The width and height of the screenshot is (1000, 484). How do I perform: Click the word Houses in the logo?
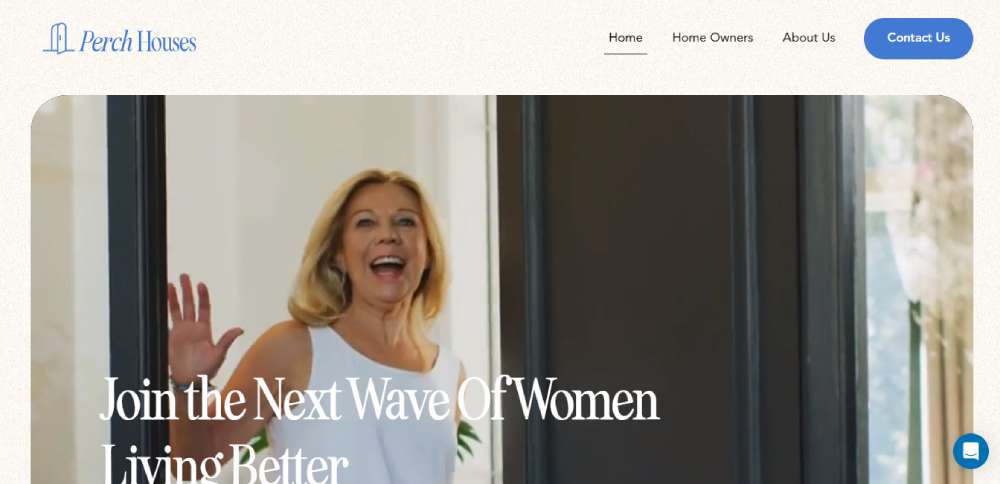166,41
